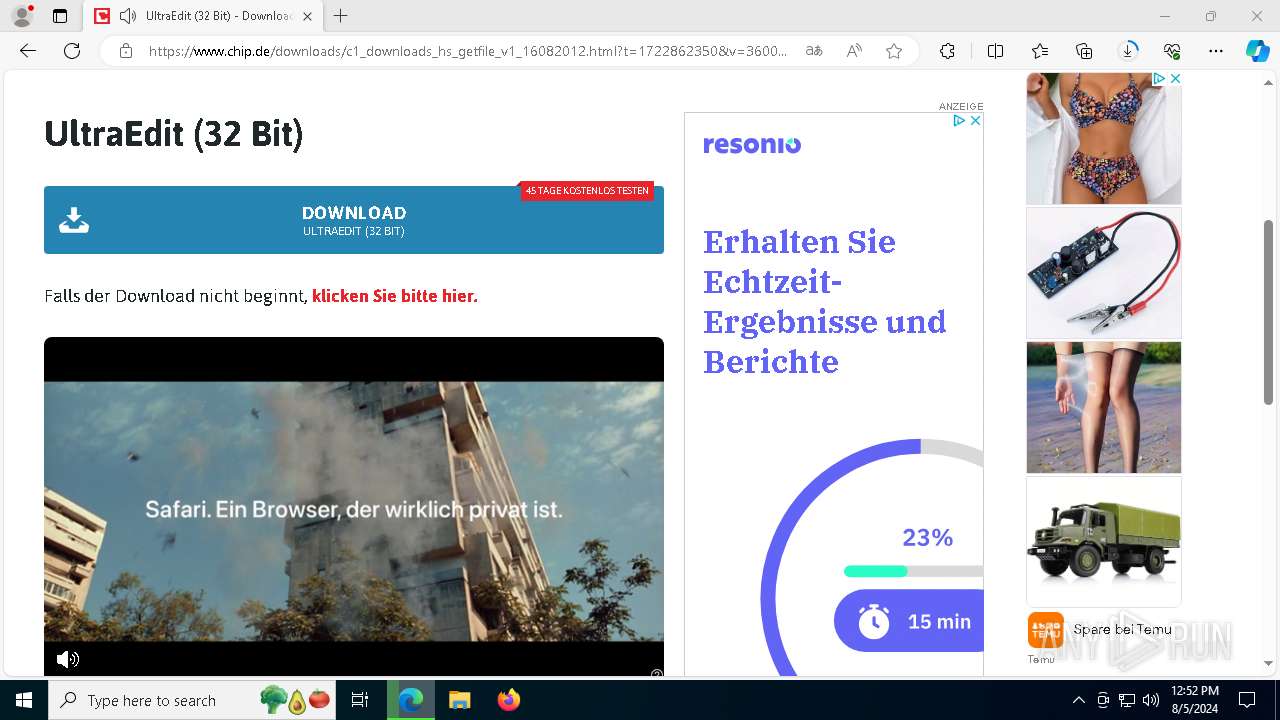The image size is (1280, 720).
Task: Open the stockings product thumbnail
Action: tap(1104, 407)
